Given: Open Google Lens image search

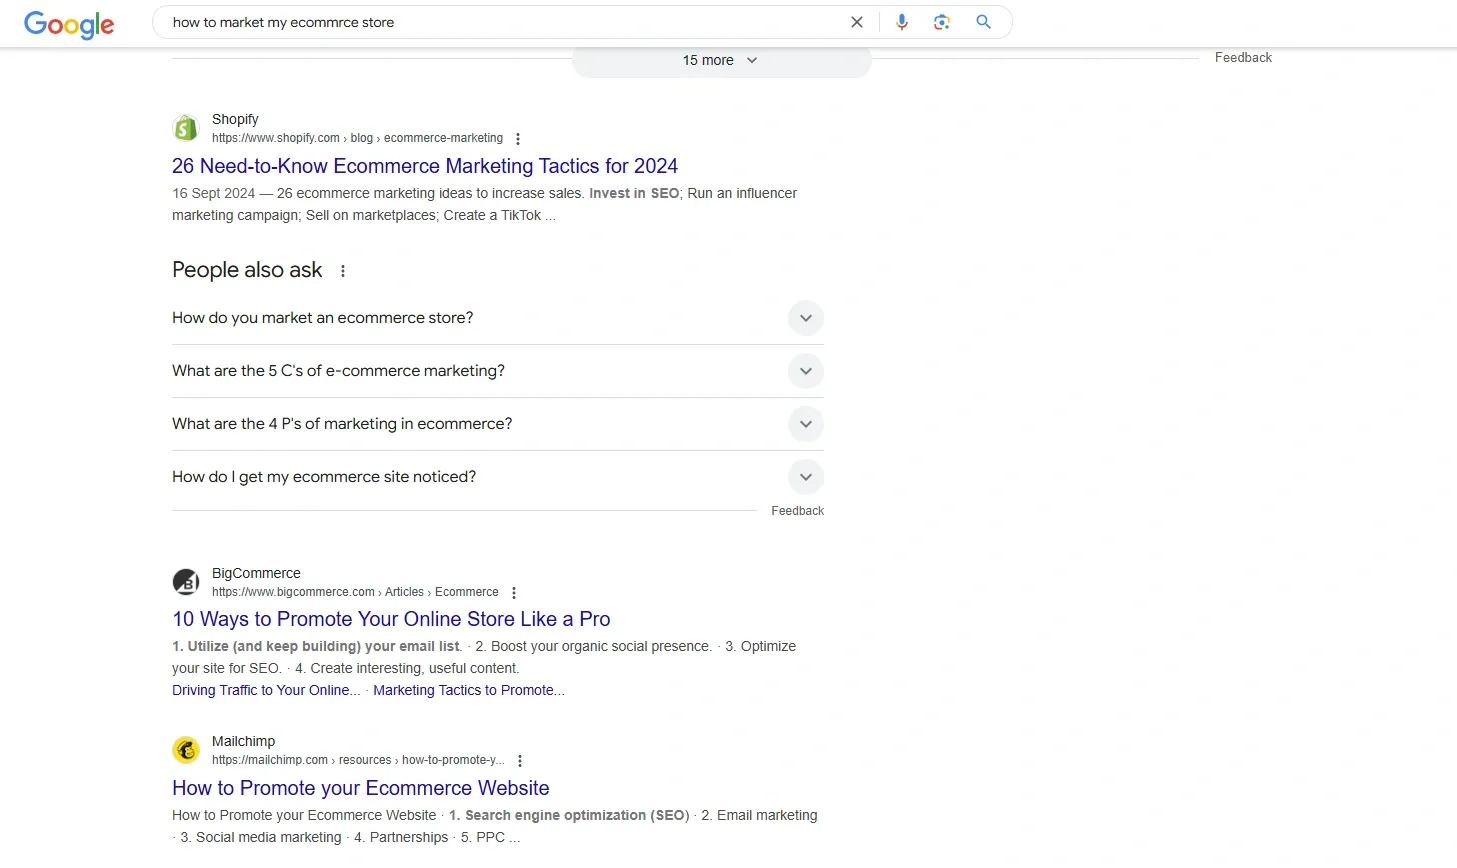Looking at the screenshot, I should [x=941, y=21].
